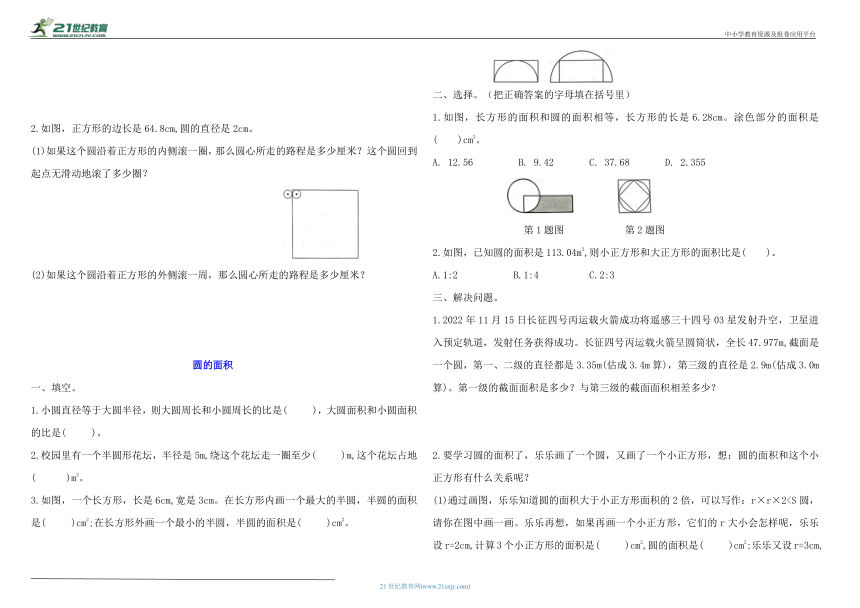Click the section heading 三、解决问题
The height and width of the screenshot is (608, 860).
click(x=466, y=298)
